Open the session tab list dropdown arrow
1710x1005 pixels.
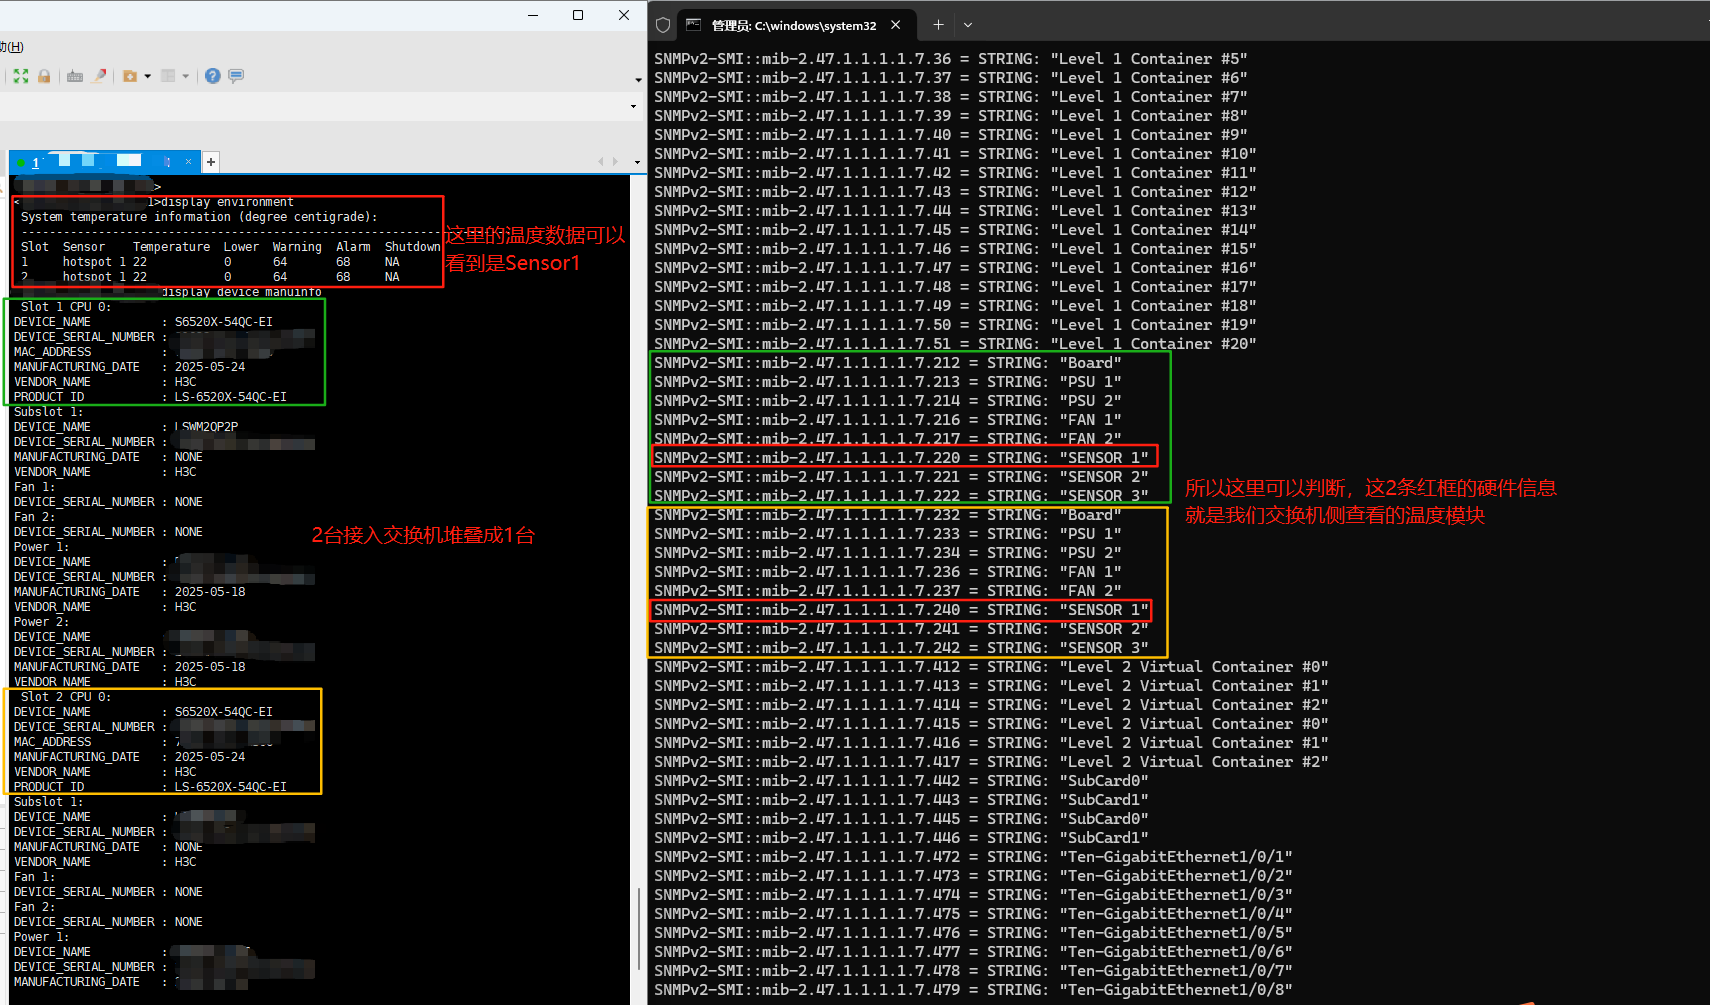click(637, 162)
